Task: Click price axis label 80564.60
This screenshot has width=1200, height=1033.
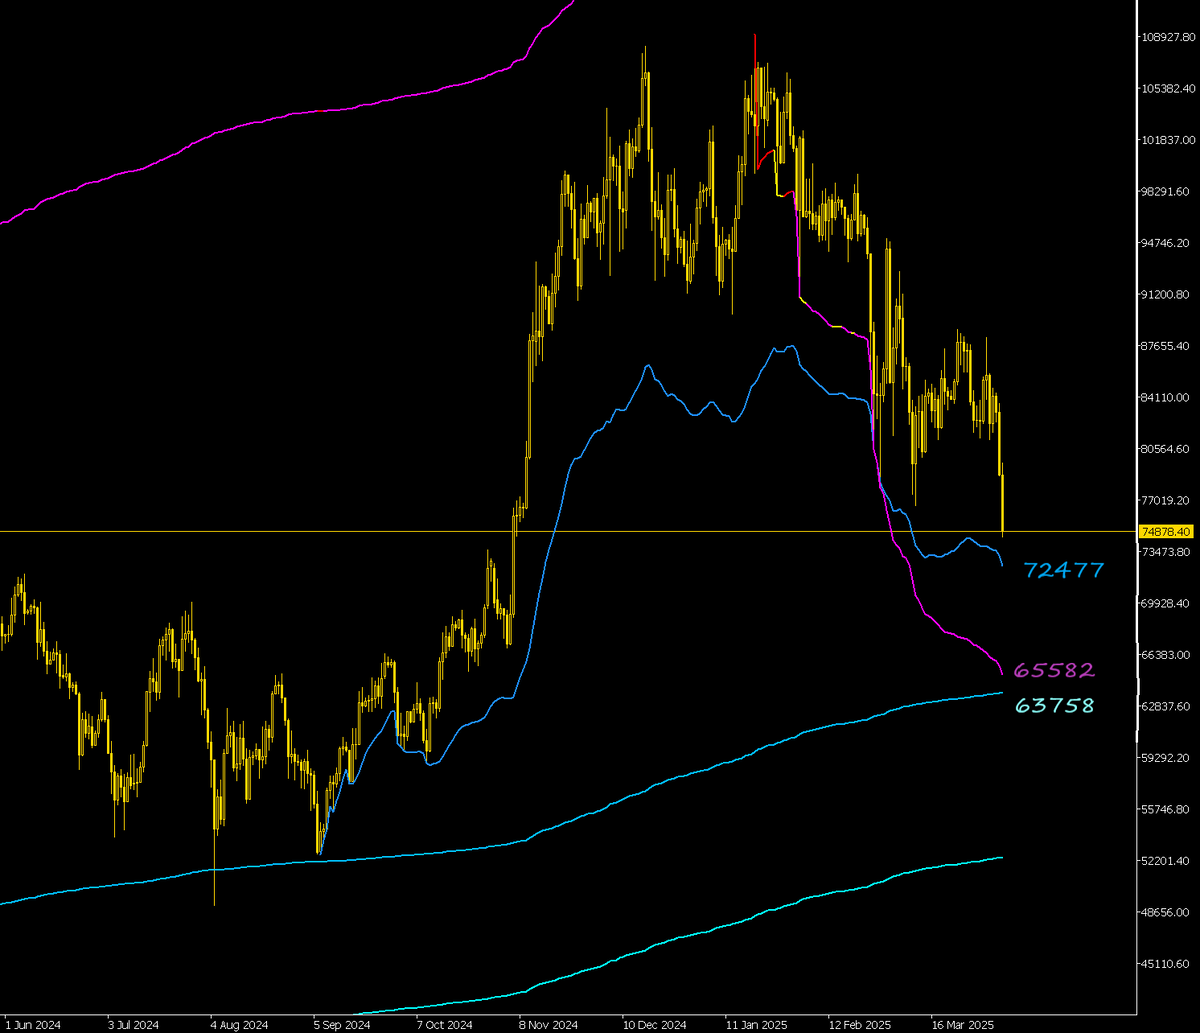Action: (x=1166, y=449)
